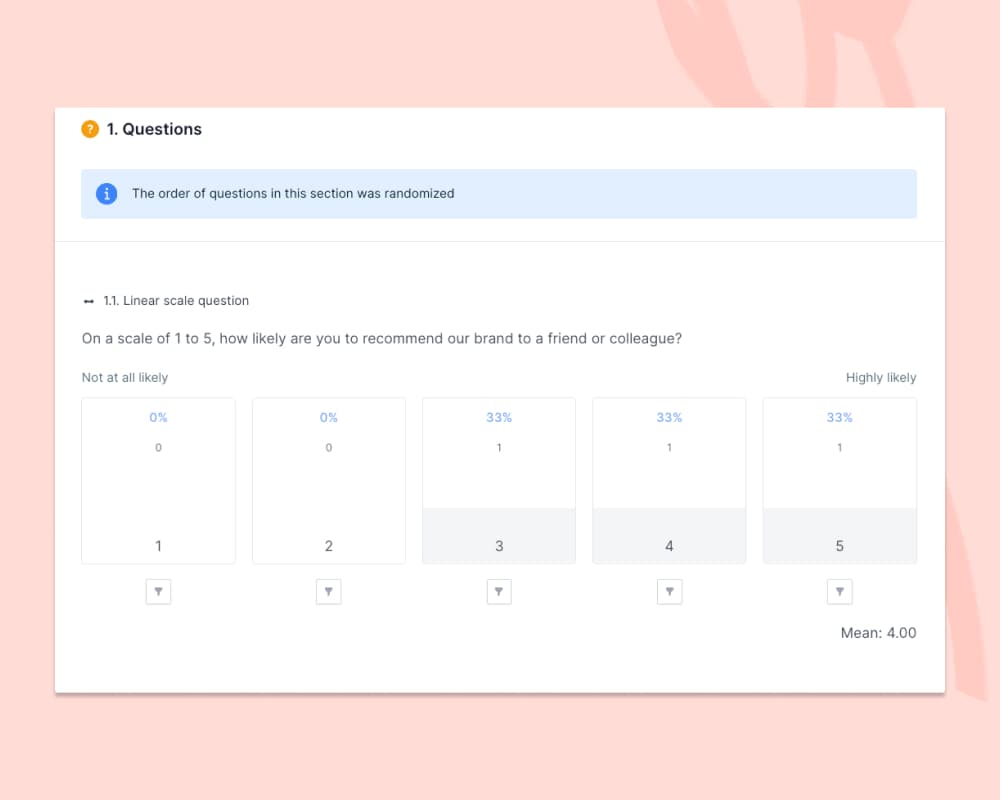Click the Mean: 4.00 summary text
This screenshot has height=800, width=1000.
879,633
